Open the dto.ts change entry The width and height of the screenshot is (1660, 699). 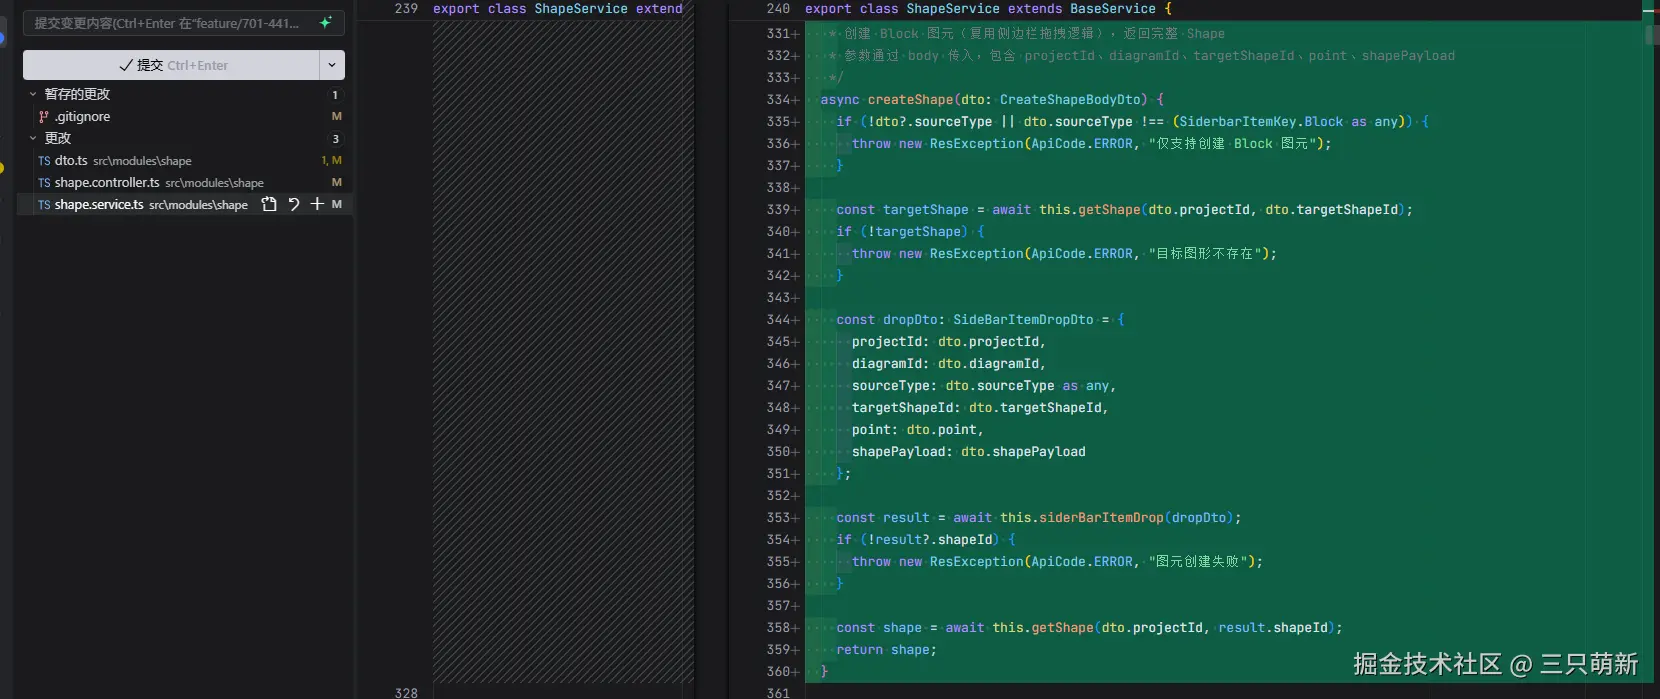pyautogui.click(x=184, y=160)
